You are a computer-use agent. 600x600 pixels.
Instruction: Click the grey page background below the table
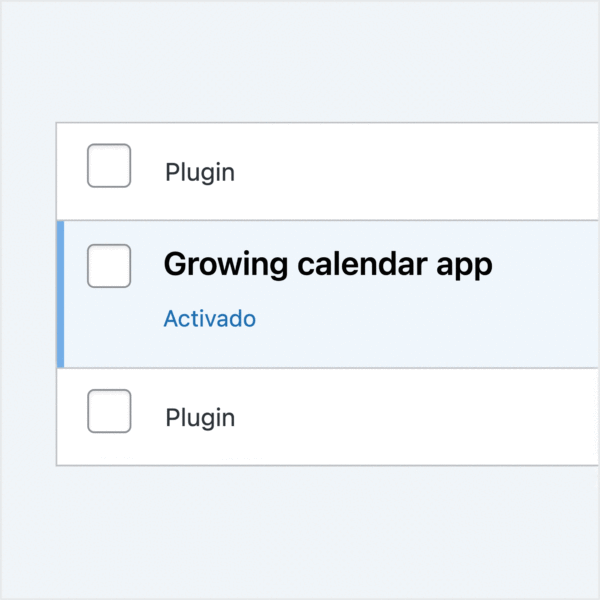tap(300, 530)
